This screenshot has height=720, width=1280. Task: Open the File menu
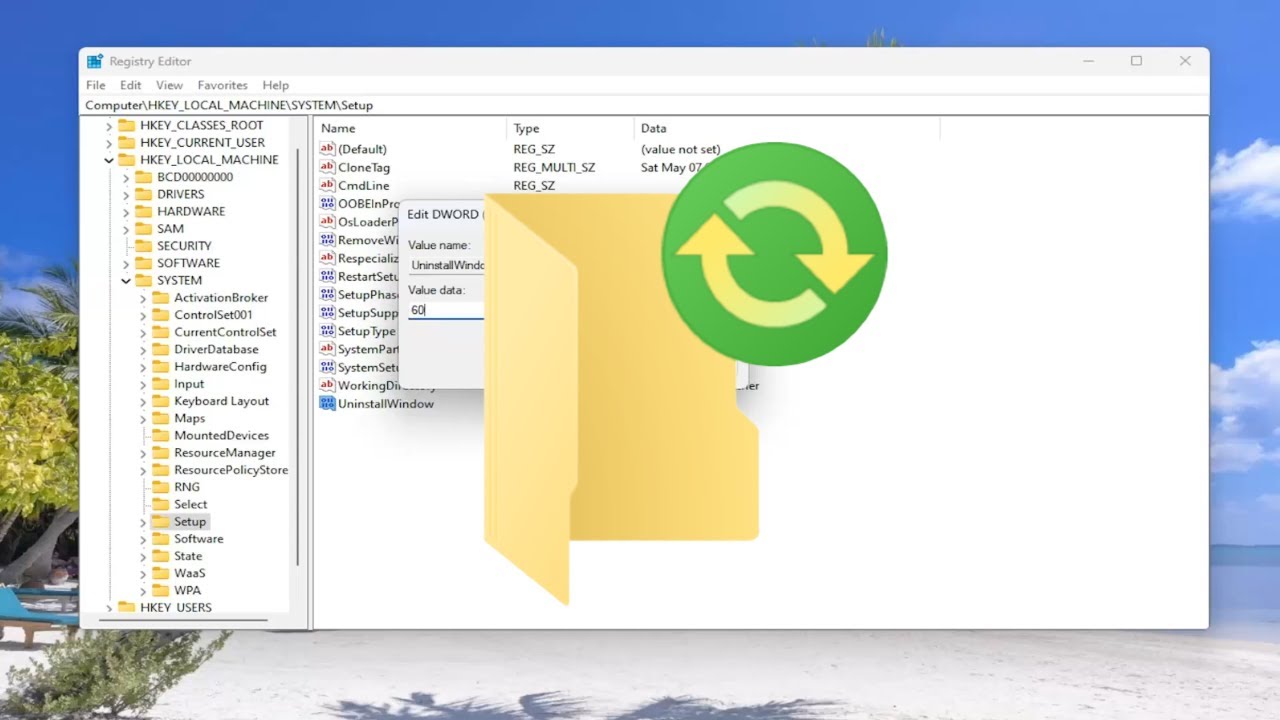click(x=95, y=85)
